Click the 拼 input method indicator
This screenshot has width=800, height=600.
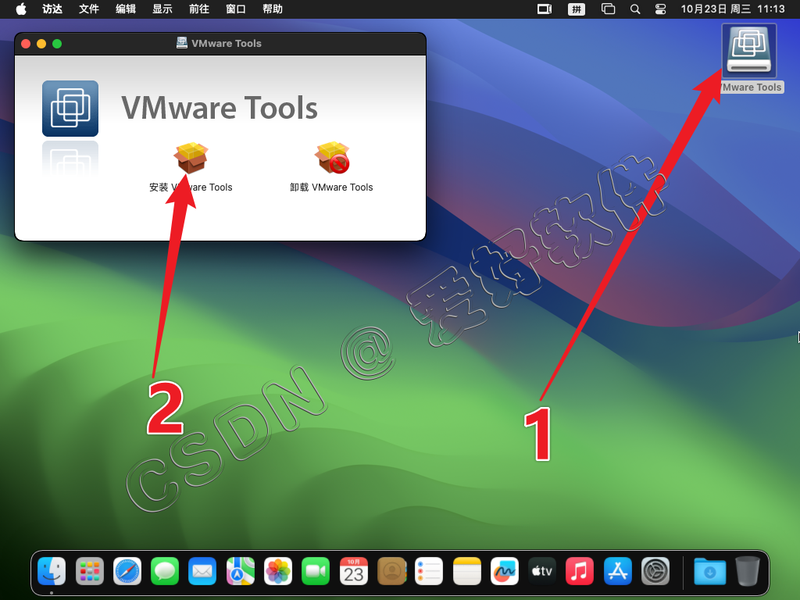pyautogui.click(x=577, y=9)
